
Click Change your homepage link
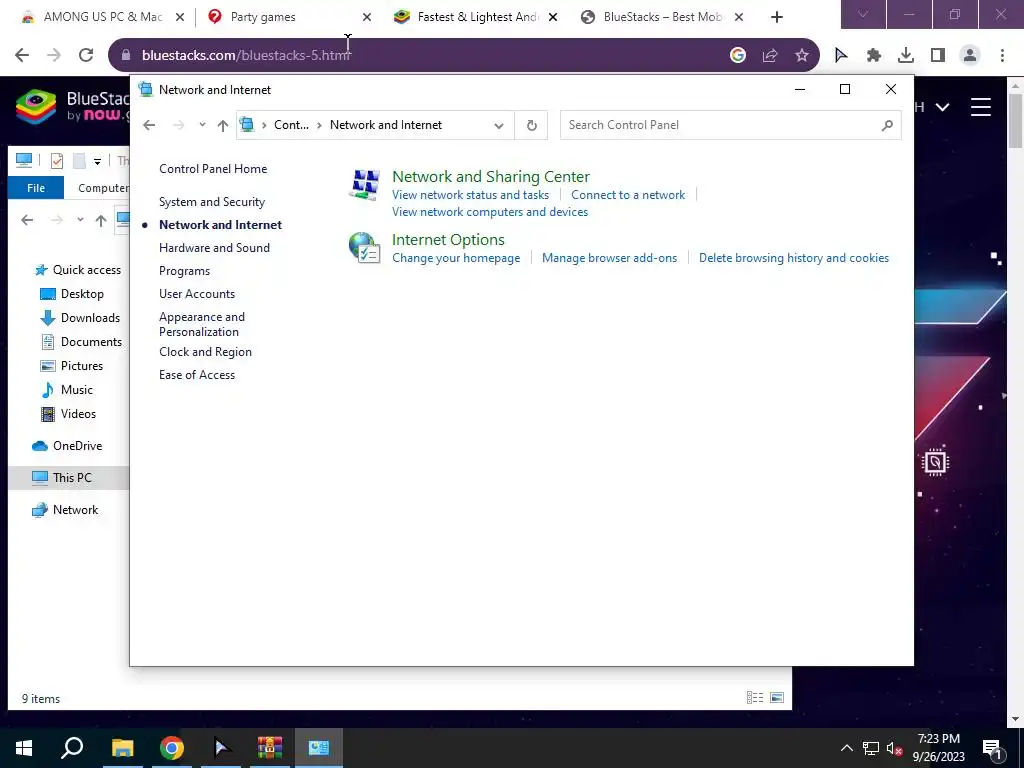(x=456, y=258)
